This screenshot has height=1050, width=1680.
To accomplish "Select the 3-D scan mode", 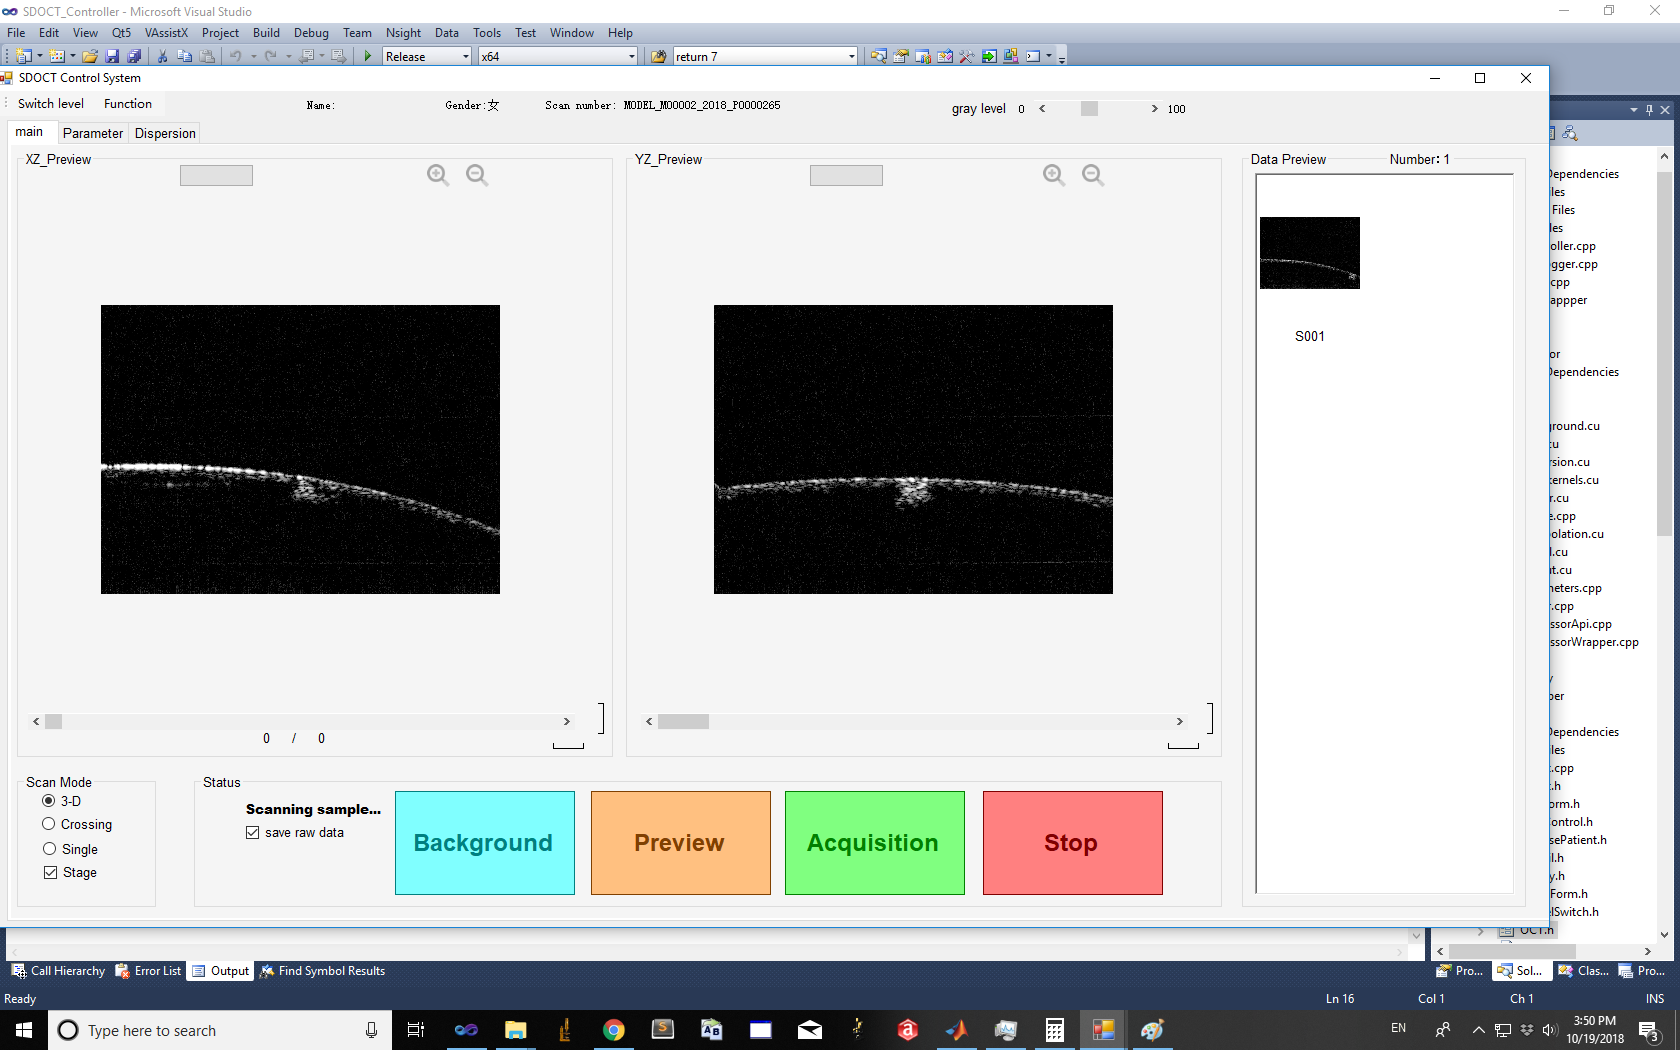I will (x=49, y=801).
